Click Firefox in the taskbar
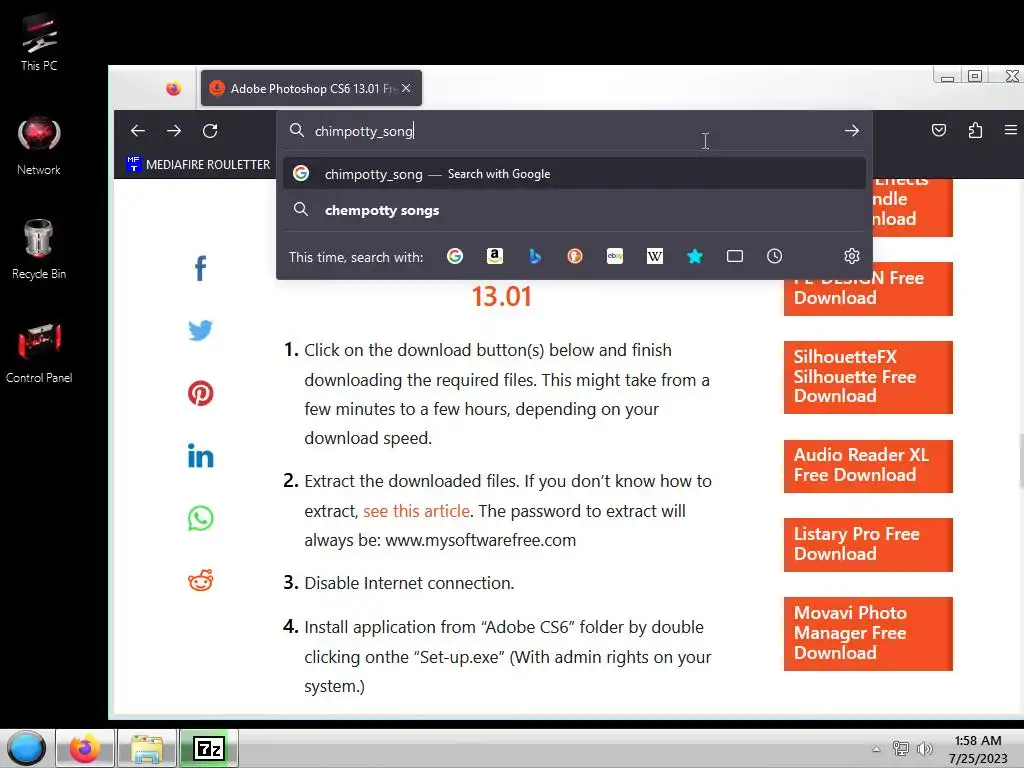Screen dimensions: 1024x768 point(85,748)
